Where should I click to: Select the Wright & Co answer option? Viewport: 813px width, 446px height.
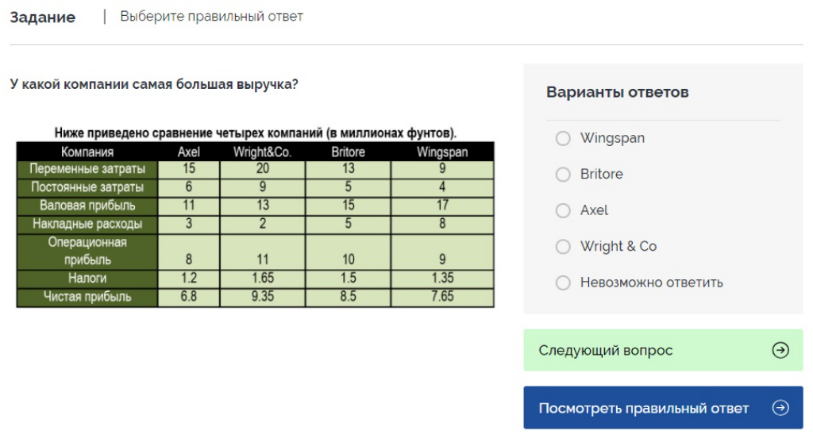(x=563, y=246)
